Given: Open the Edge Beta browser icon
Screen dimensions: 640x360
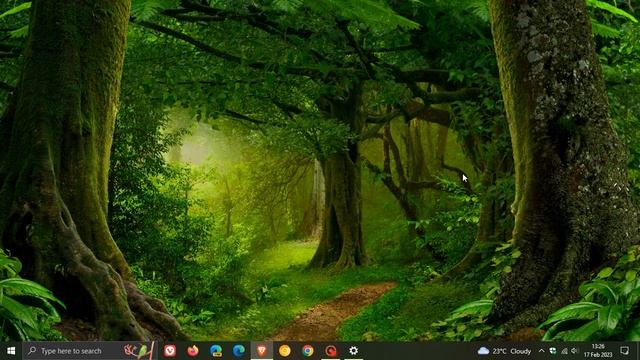Looking at the screenshot, I should pos(216,351).
